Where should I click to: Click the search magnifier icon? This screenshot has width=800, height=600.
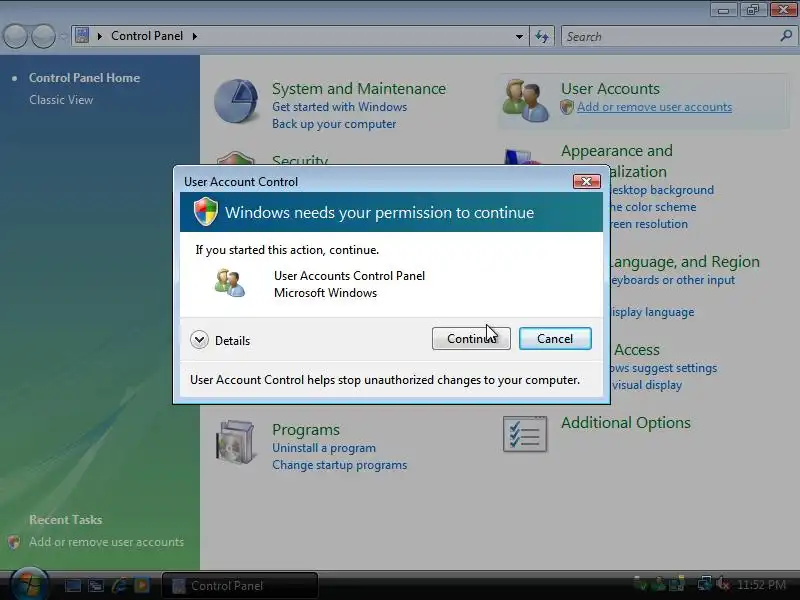[786, 36]
